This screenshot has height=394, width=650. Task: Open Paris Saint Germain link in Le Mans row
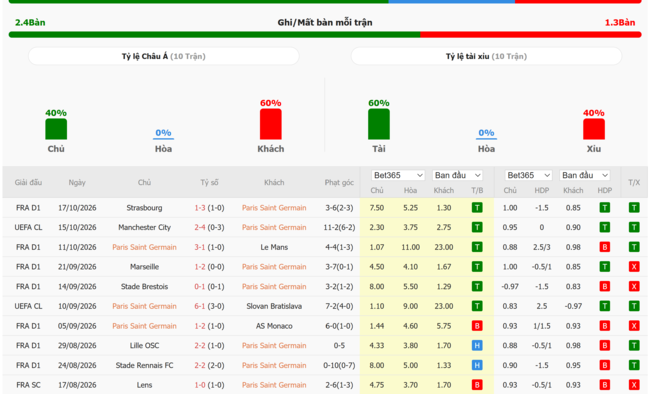click(144, 247)
